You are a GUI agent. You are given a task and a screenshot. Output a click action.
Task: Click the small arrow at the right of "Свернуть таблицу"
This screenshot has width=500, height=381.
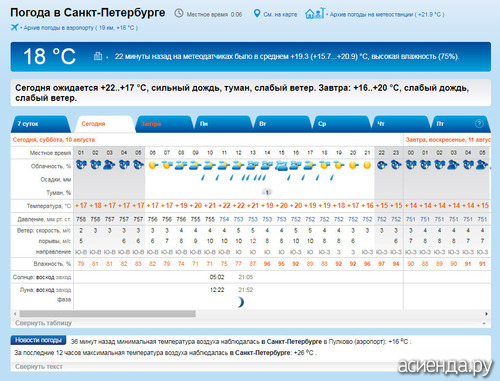[484, 323]
